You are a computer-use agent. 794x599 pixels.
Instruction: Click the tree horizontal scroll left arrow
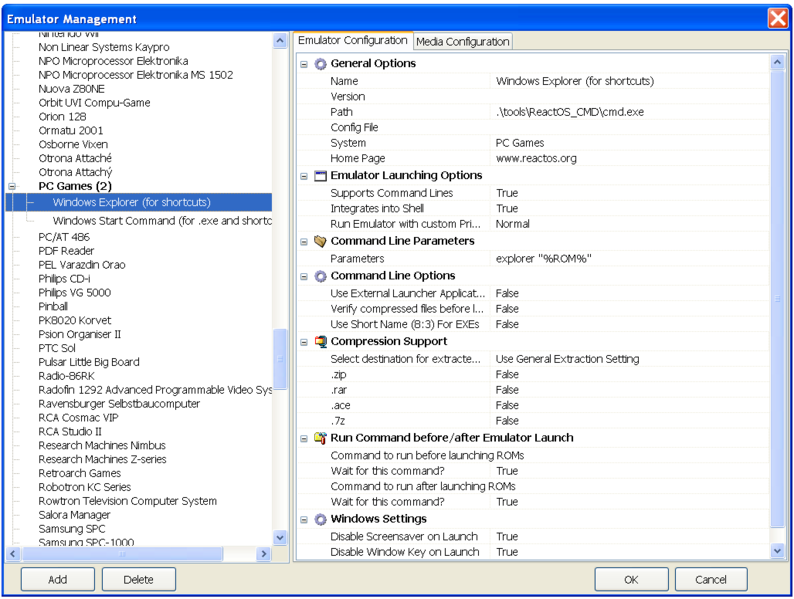(13, 554)
